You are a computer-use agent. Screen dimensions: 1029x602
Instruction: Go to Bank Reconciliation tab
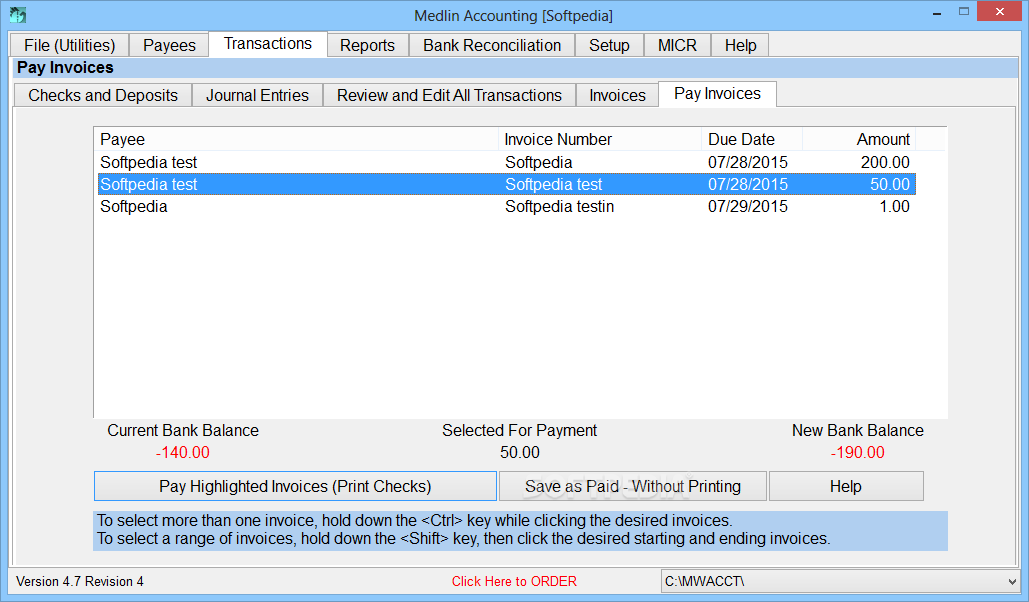coord(492,45)
